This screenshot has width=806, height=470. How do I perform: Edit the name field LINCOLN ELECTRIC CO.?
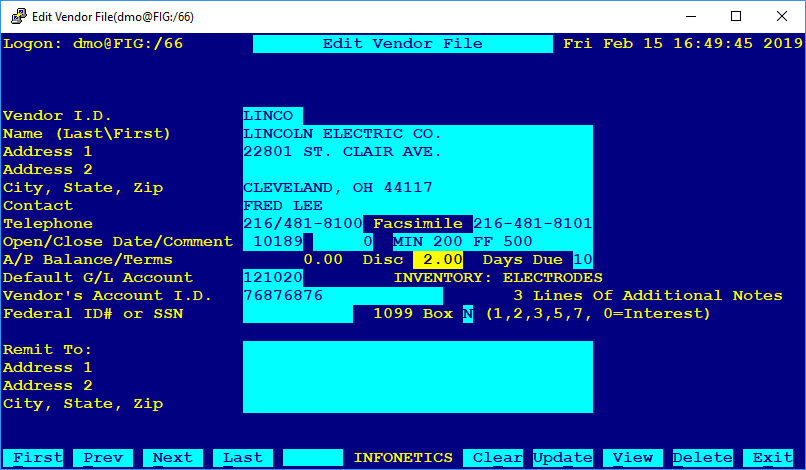[418, 134]
